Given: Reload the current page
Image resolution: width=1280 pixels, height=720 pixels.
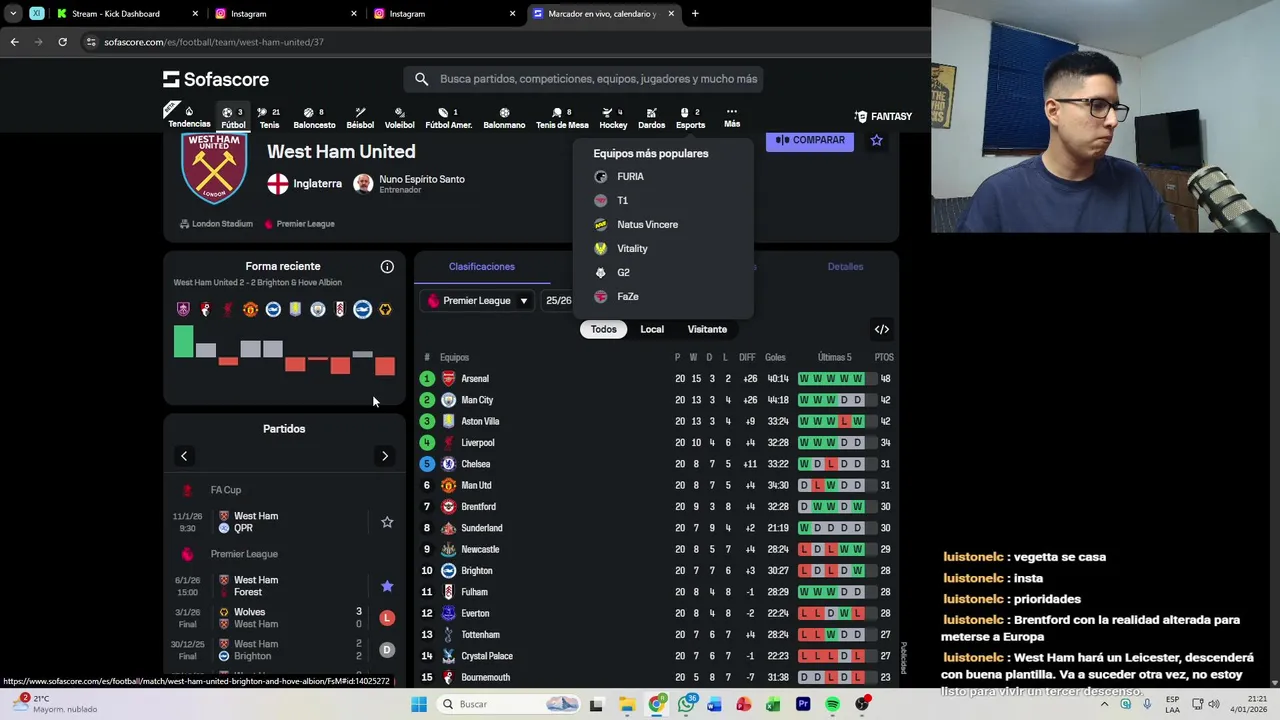Looking at the screenshot, I should coord(62,42).
